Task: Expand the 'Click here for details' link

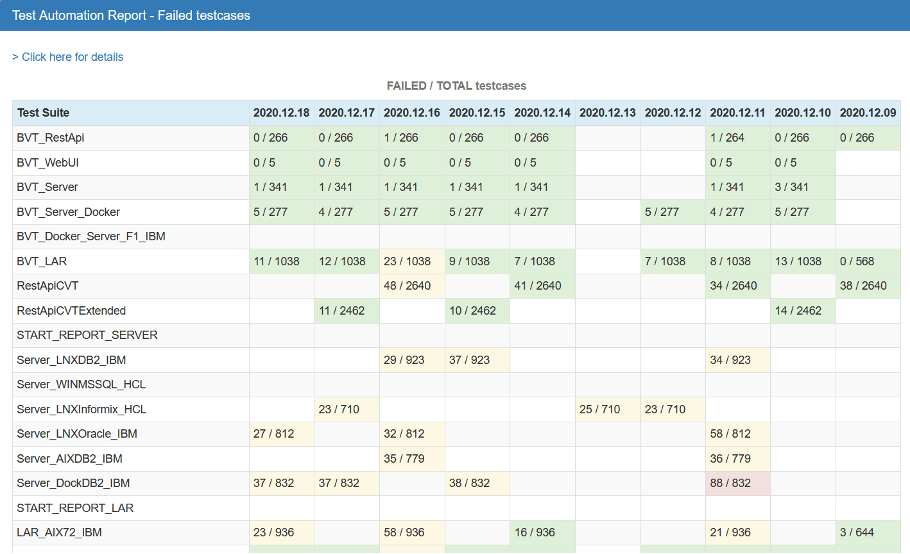Action: click(x=68, y=57)
